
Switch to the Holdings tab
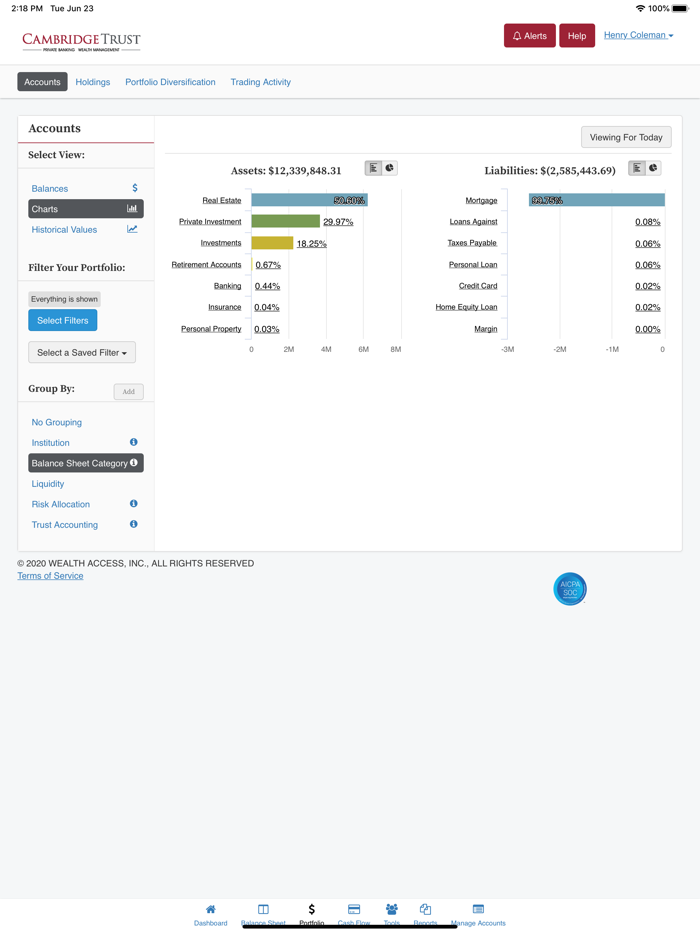(x=92, y=82)
